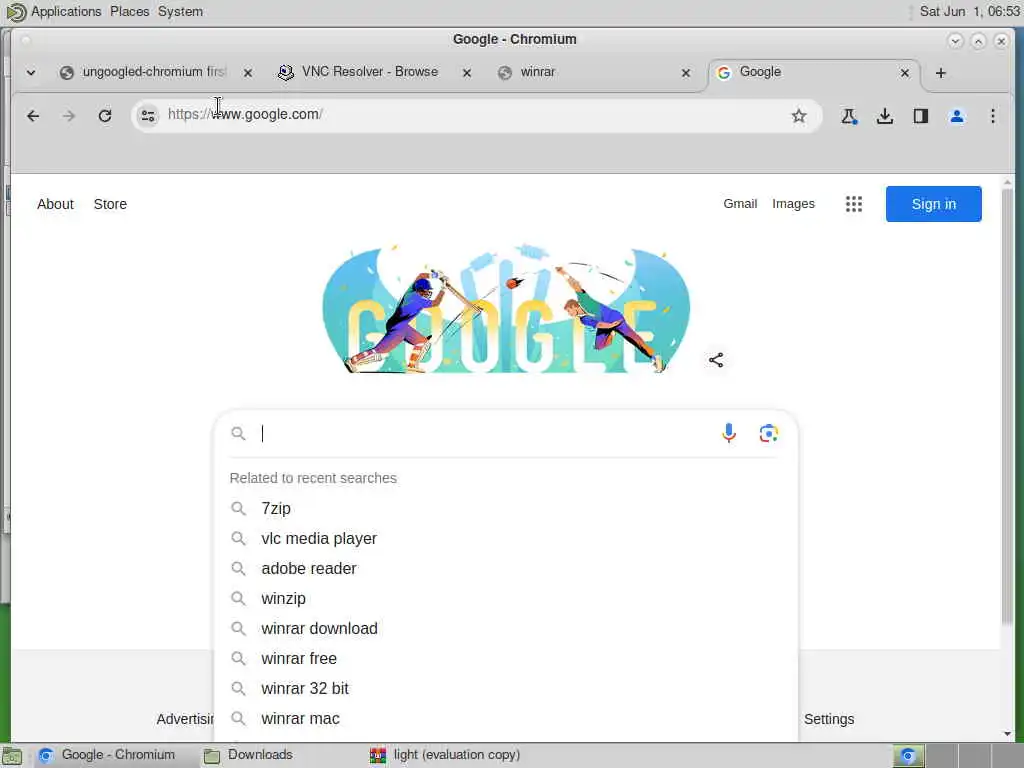Open the Applications menu

point(66,12)
